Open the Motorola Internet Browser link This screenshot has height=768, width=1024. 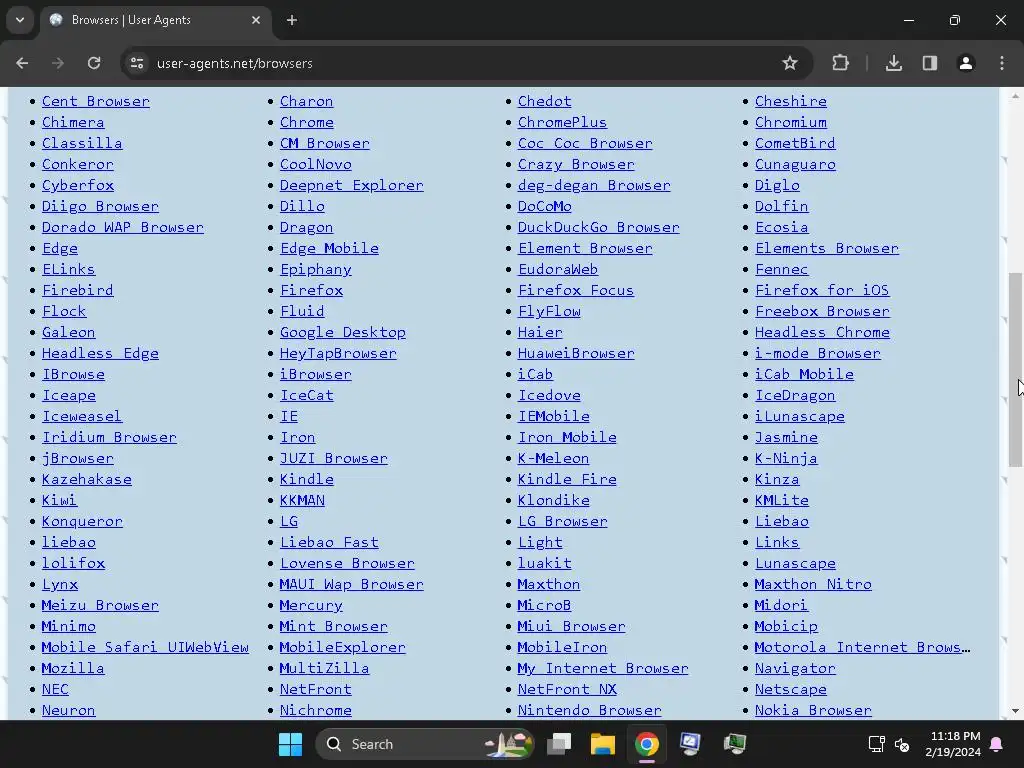(863, 647)
